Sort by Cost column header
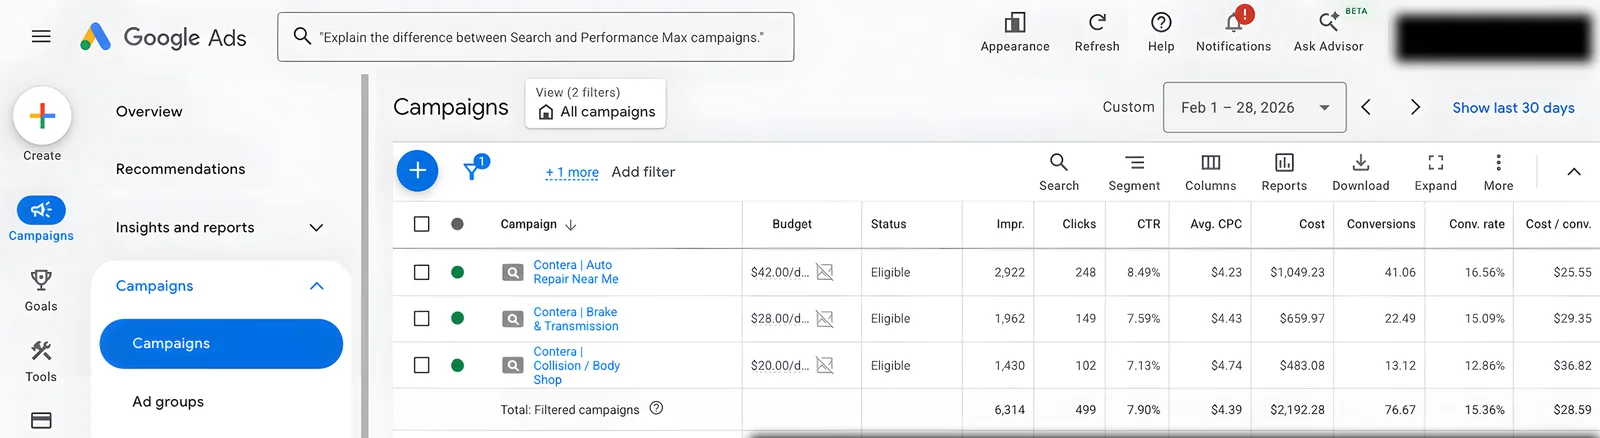This screenshot has width=1600, height=438. coord(1311,224)
